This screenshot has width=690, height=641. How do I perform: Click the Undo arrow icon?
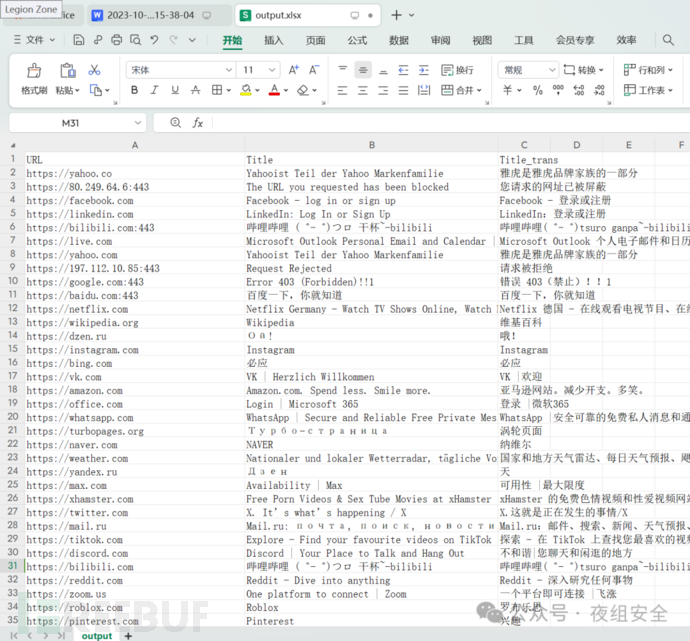[154, 40]
